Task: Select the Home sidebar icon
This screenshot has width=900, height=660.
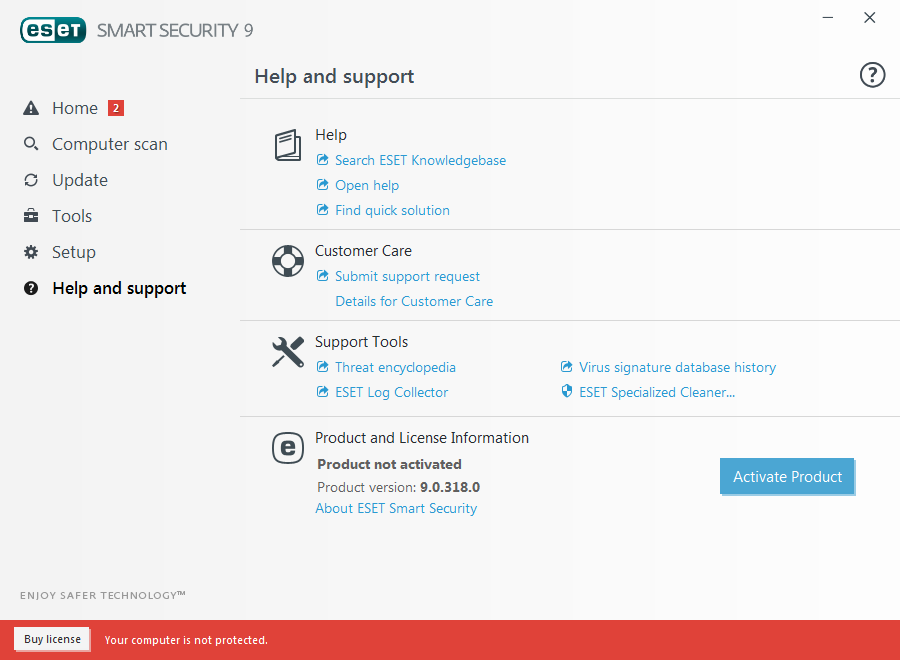Action: pyautogui.click(x=29, y=108)
